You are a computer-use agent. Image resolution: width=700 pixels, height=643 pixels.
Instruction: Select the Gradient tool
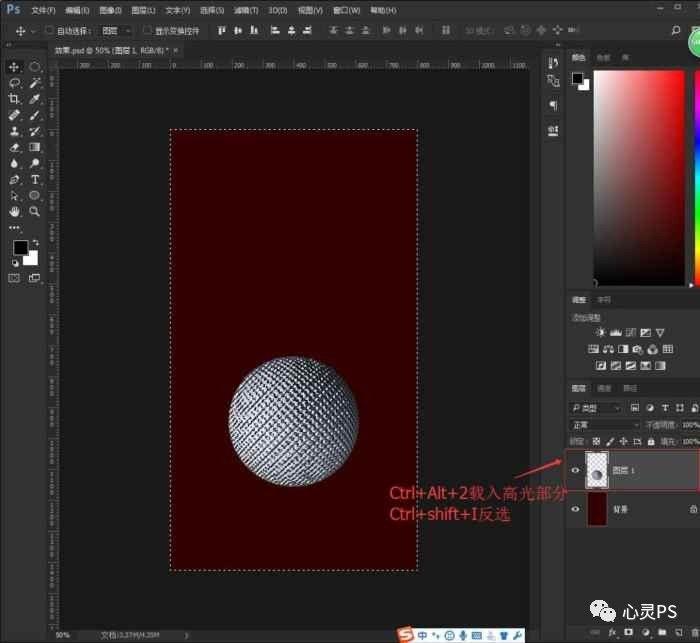coord(35,147)
